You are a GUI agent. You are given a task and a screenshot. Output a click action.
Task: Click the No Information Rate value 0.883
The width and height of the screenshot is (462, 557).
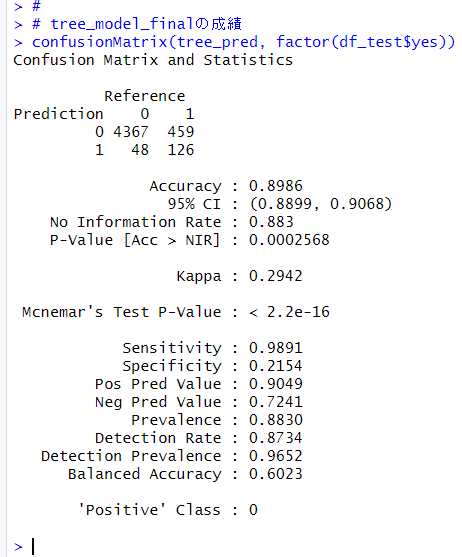pyautogui.click(x=271, y=222)
